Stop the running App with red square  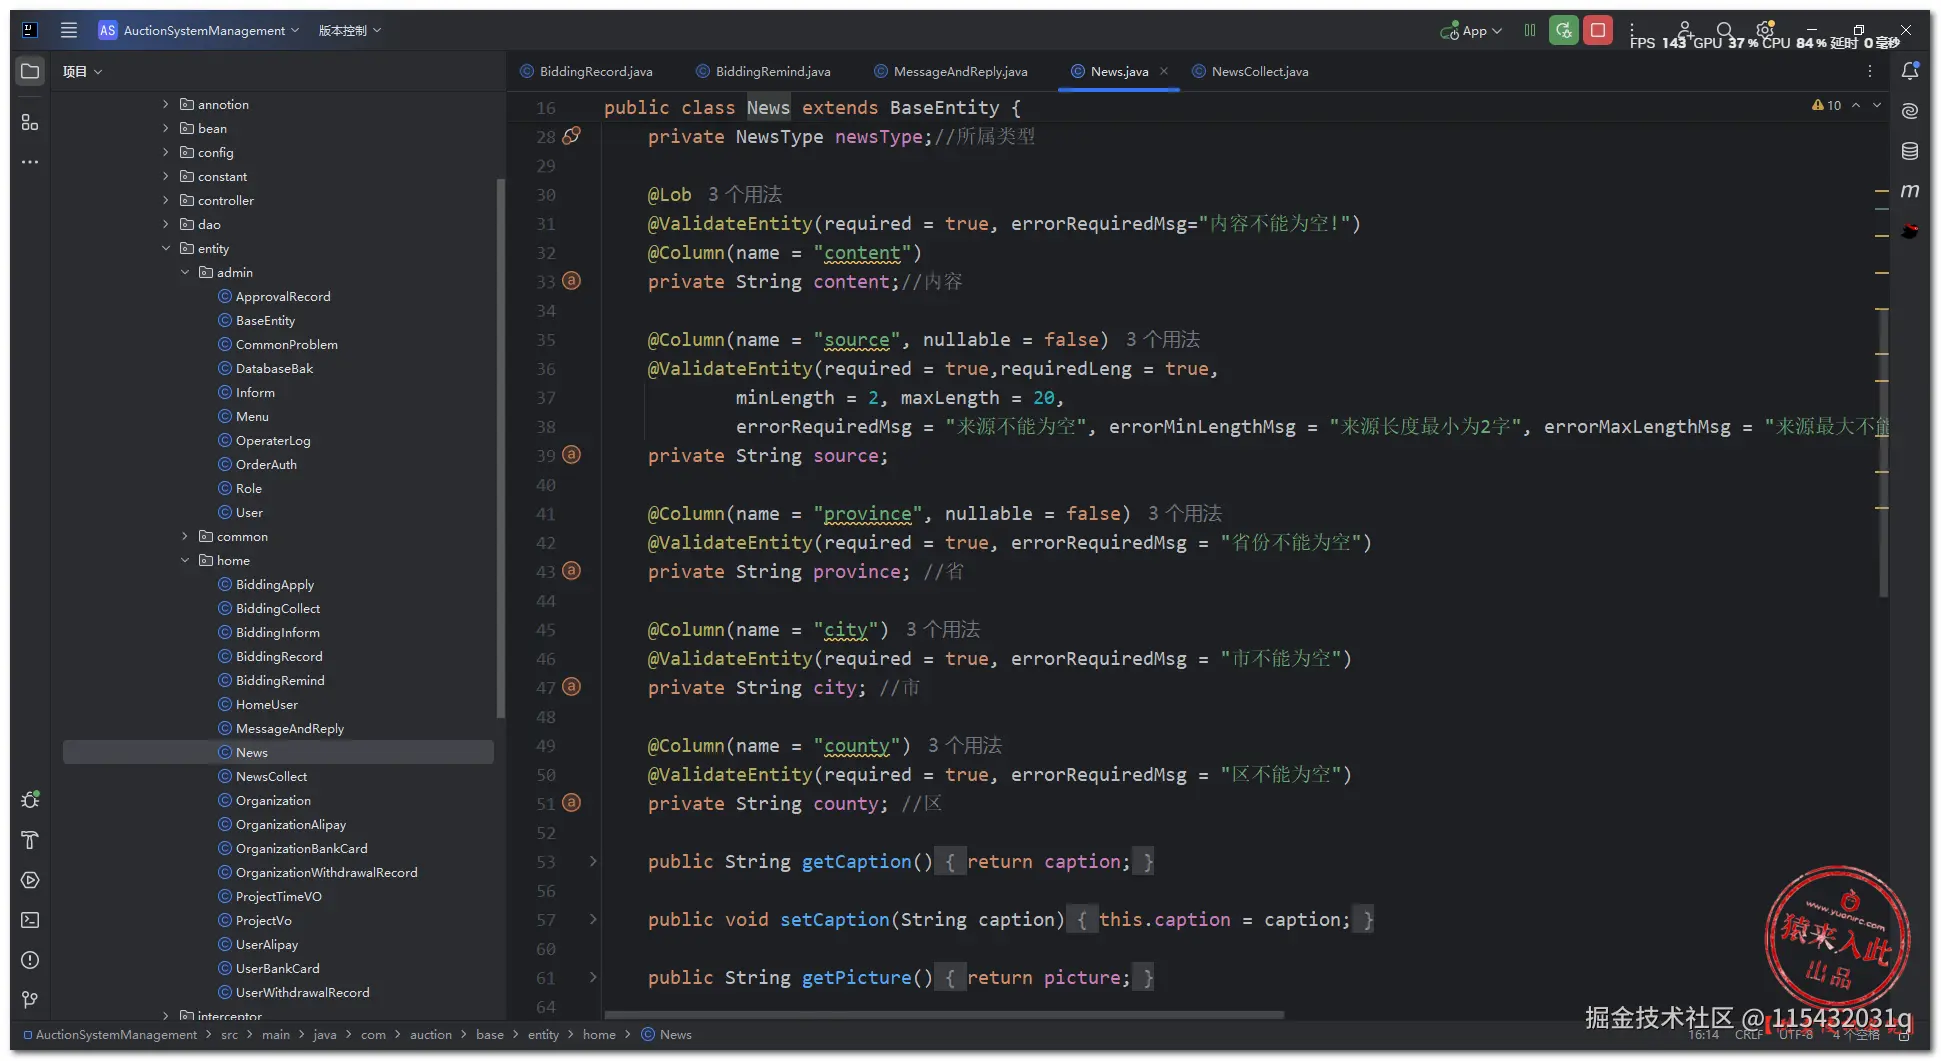click(1598, 30)
